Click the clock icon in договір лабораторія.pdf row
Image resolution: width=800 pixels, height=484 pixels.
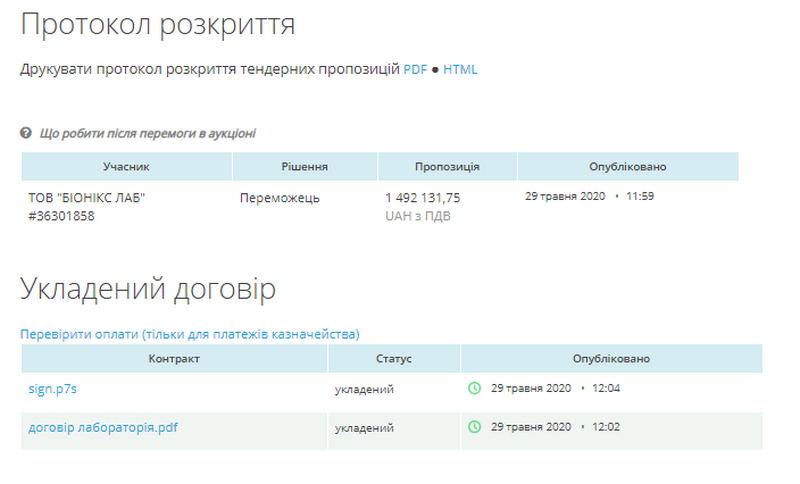coord(475,427)
